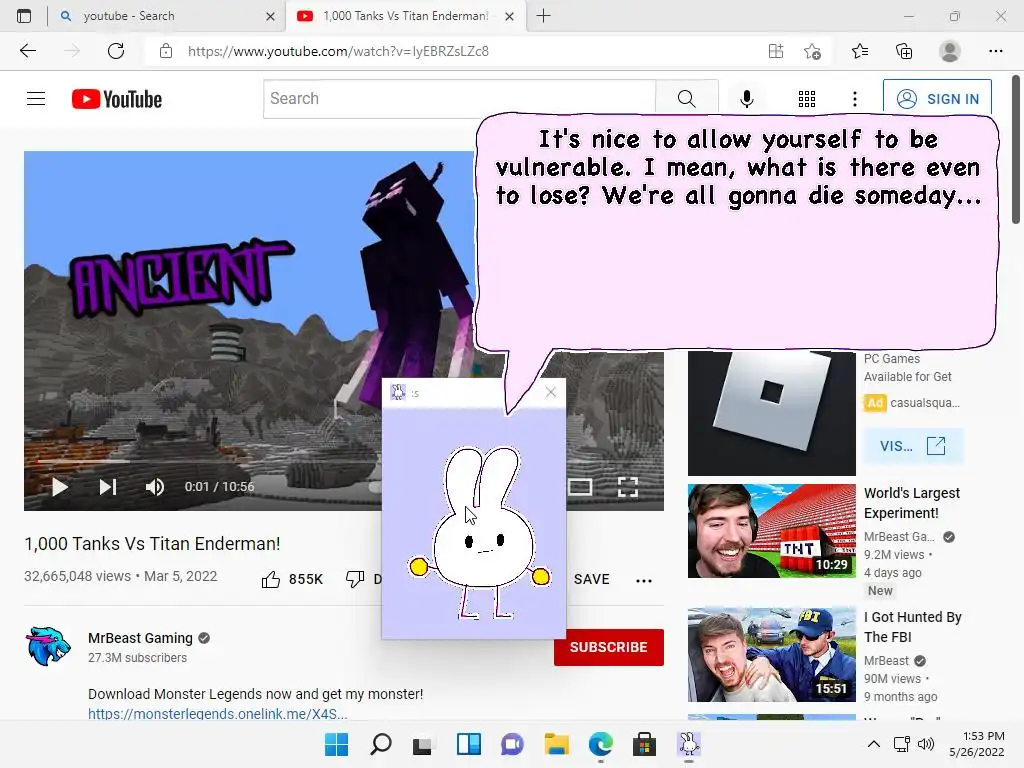Open the browser profile avatar
Viewport: 1024px width, 768px height.
click(950, 51)
